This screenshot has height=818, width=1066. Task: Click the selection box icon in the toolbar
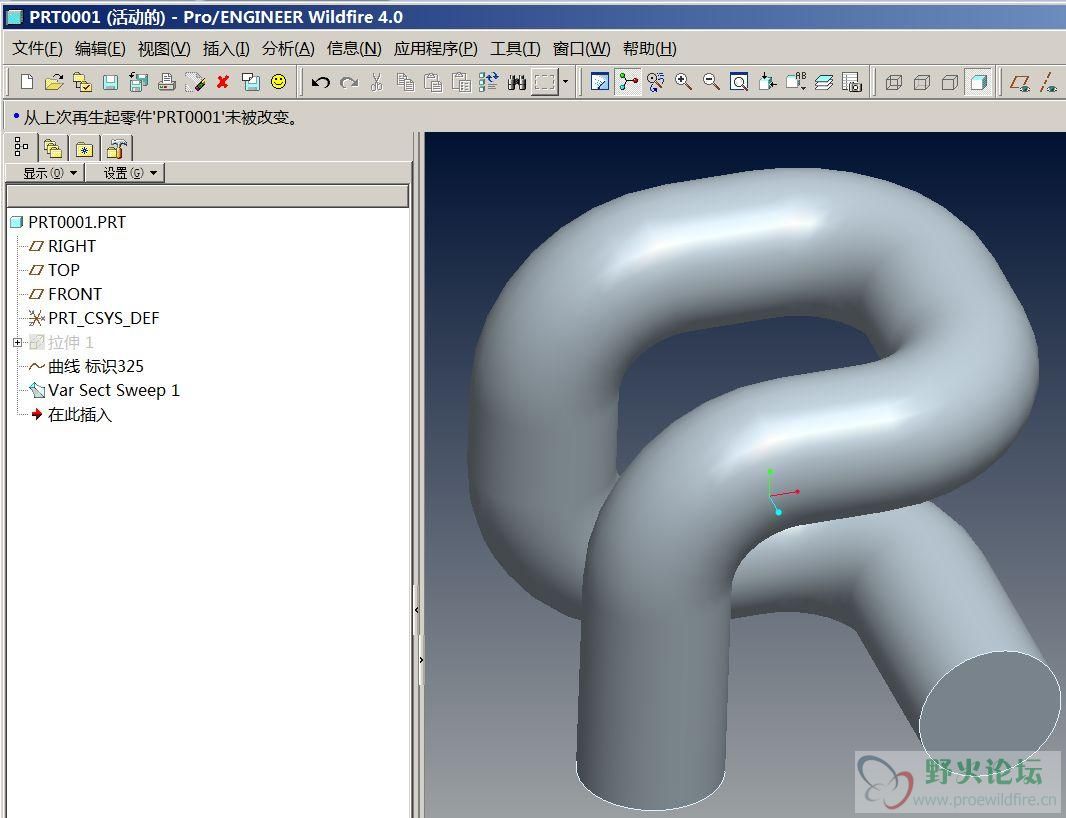tap(545, 82)
